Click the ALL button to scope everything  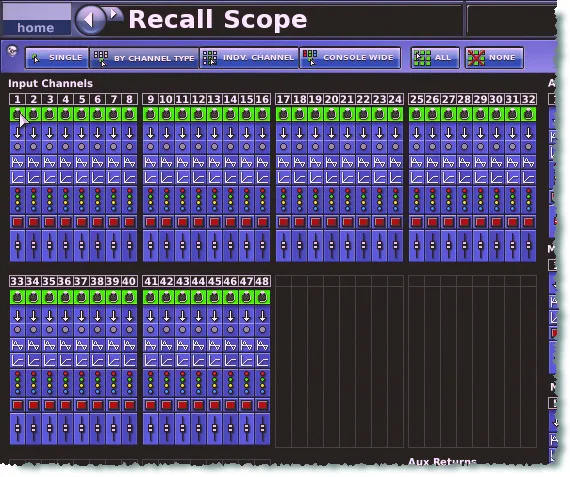pos(435,57)
